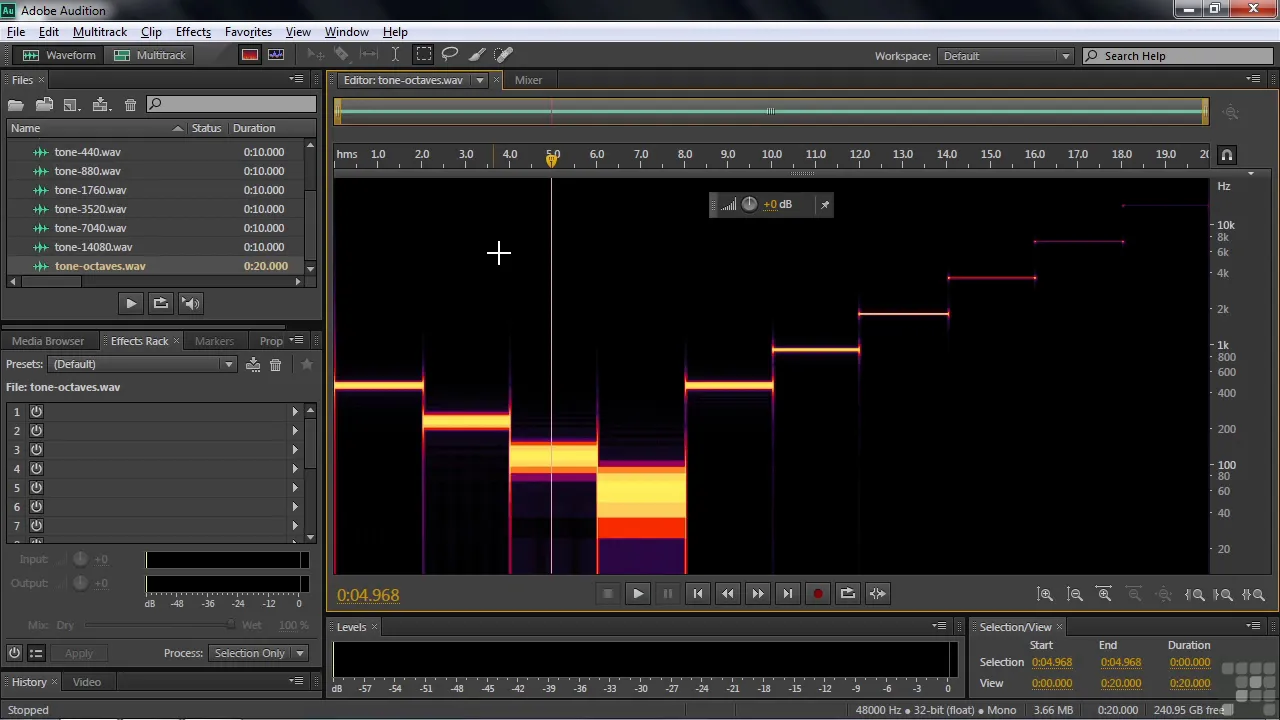Screen dimensions: 1280x720
Task: Show the spectral frequency display
Action: [250, 55]
